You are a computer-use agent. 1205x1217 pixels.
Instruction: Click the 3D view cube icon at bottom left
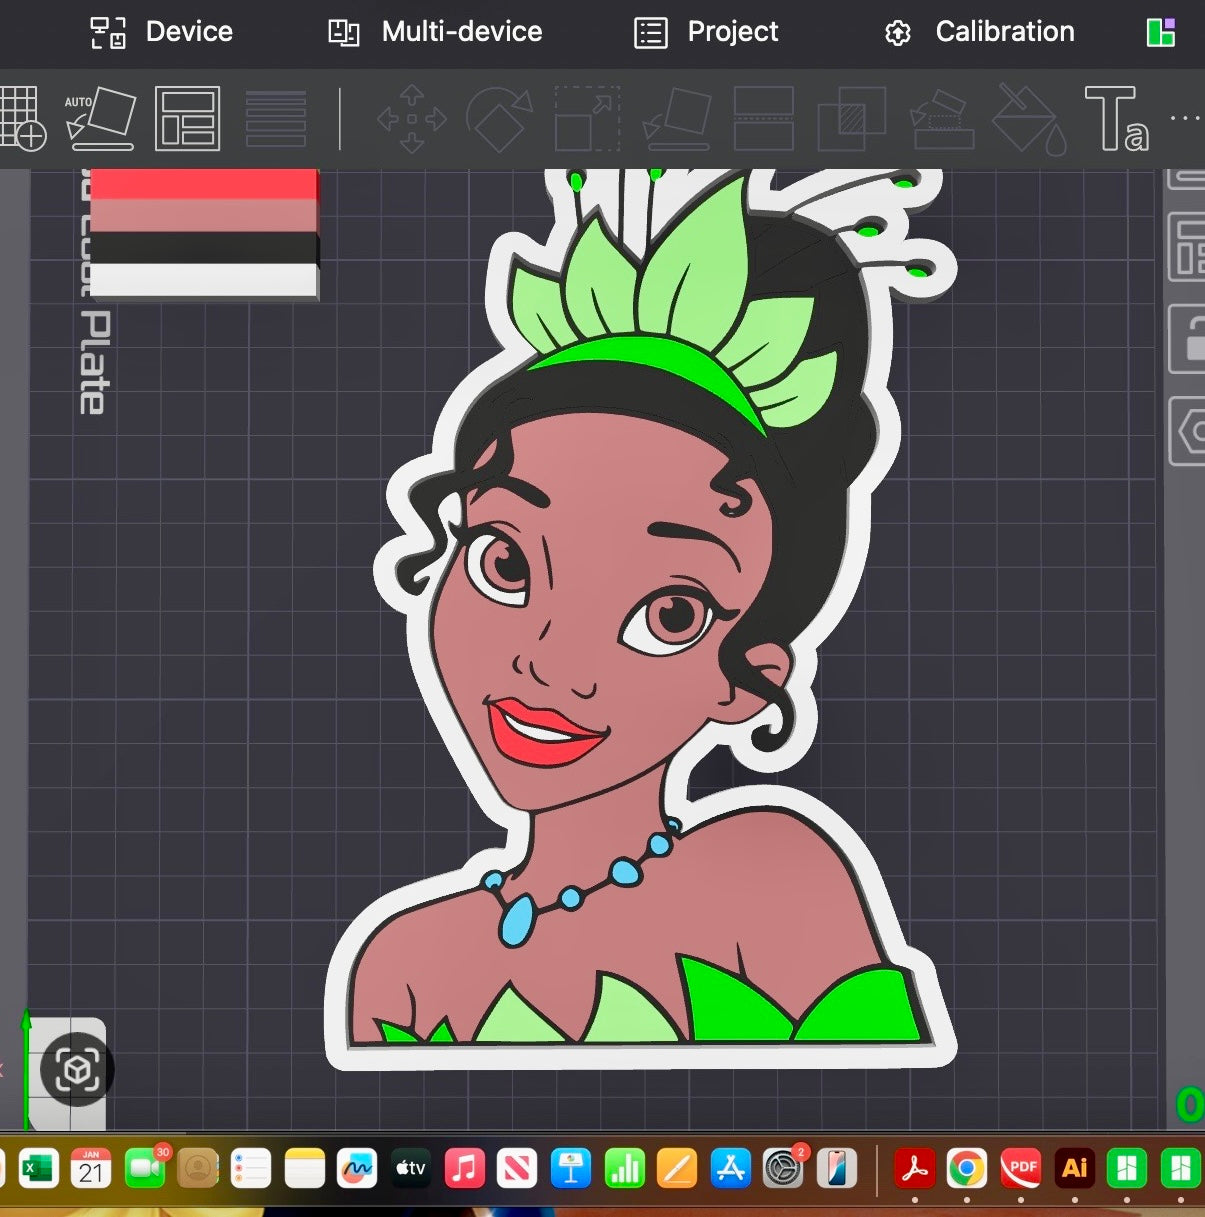[77, 1069]
